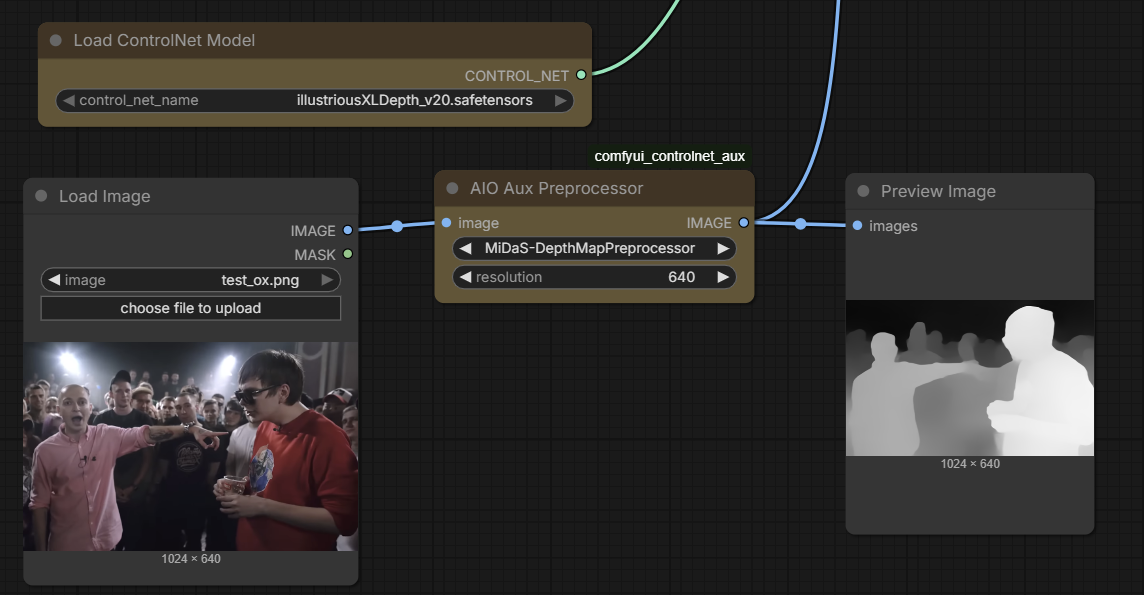
Task: Click the AIO Preprocessor image input socket
Action: tap(446, 223)
